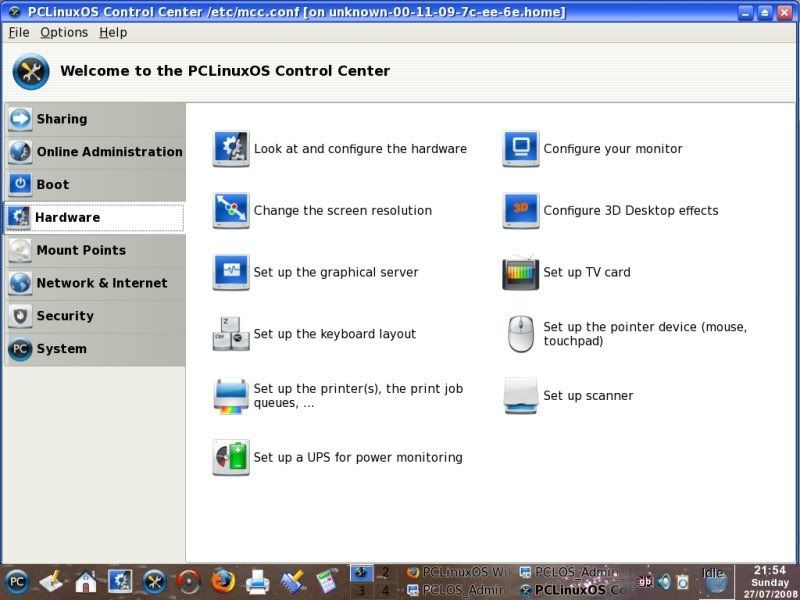Activate the top PCLOS_Admin taskbar window entry
This screenshot has height=600, width=800.
pos(570,572)
